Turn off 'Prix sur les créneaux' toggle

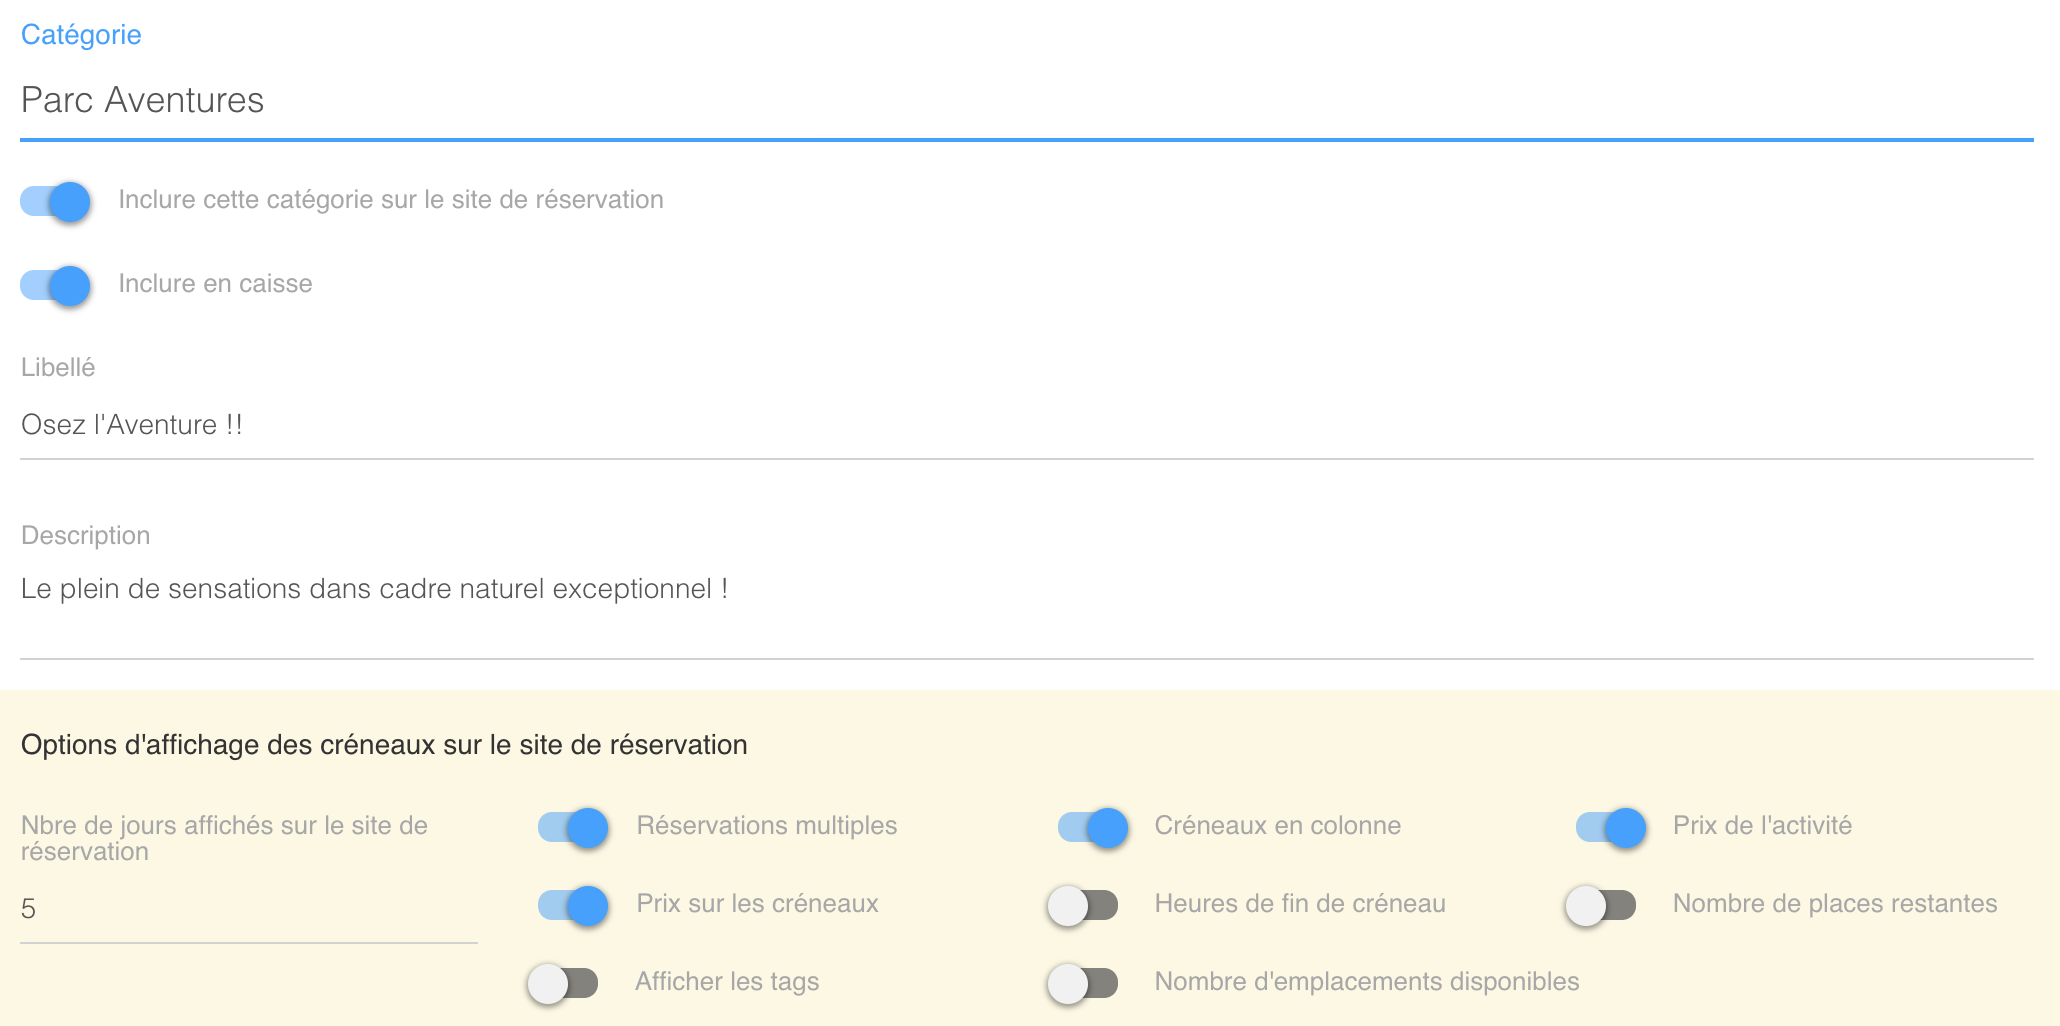tap(573, 905)
